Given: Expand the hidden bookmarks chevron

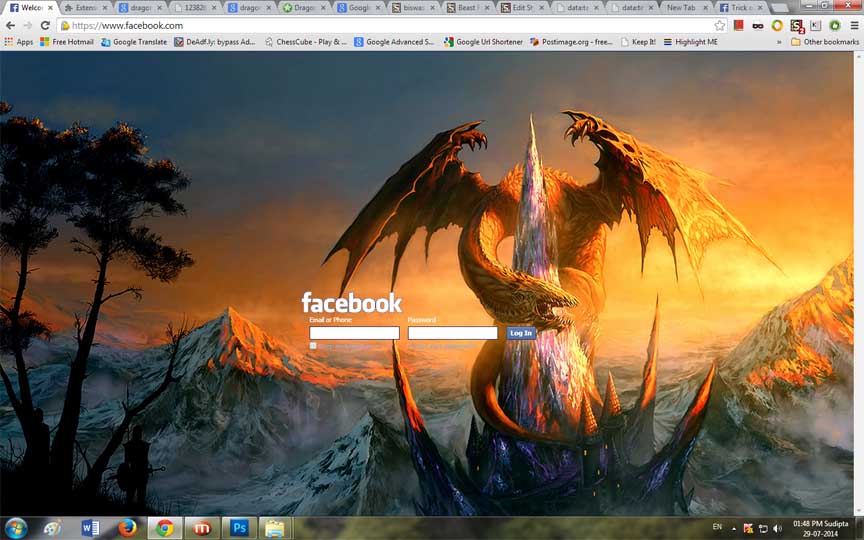Looking at the screenshot, I should (x=779, y=42).
